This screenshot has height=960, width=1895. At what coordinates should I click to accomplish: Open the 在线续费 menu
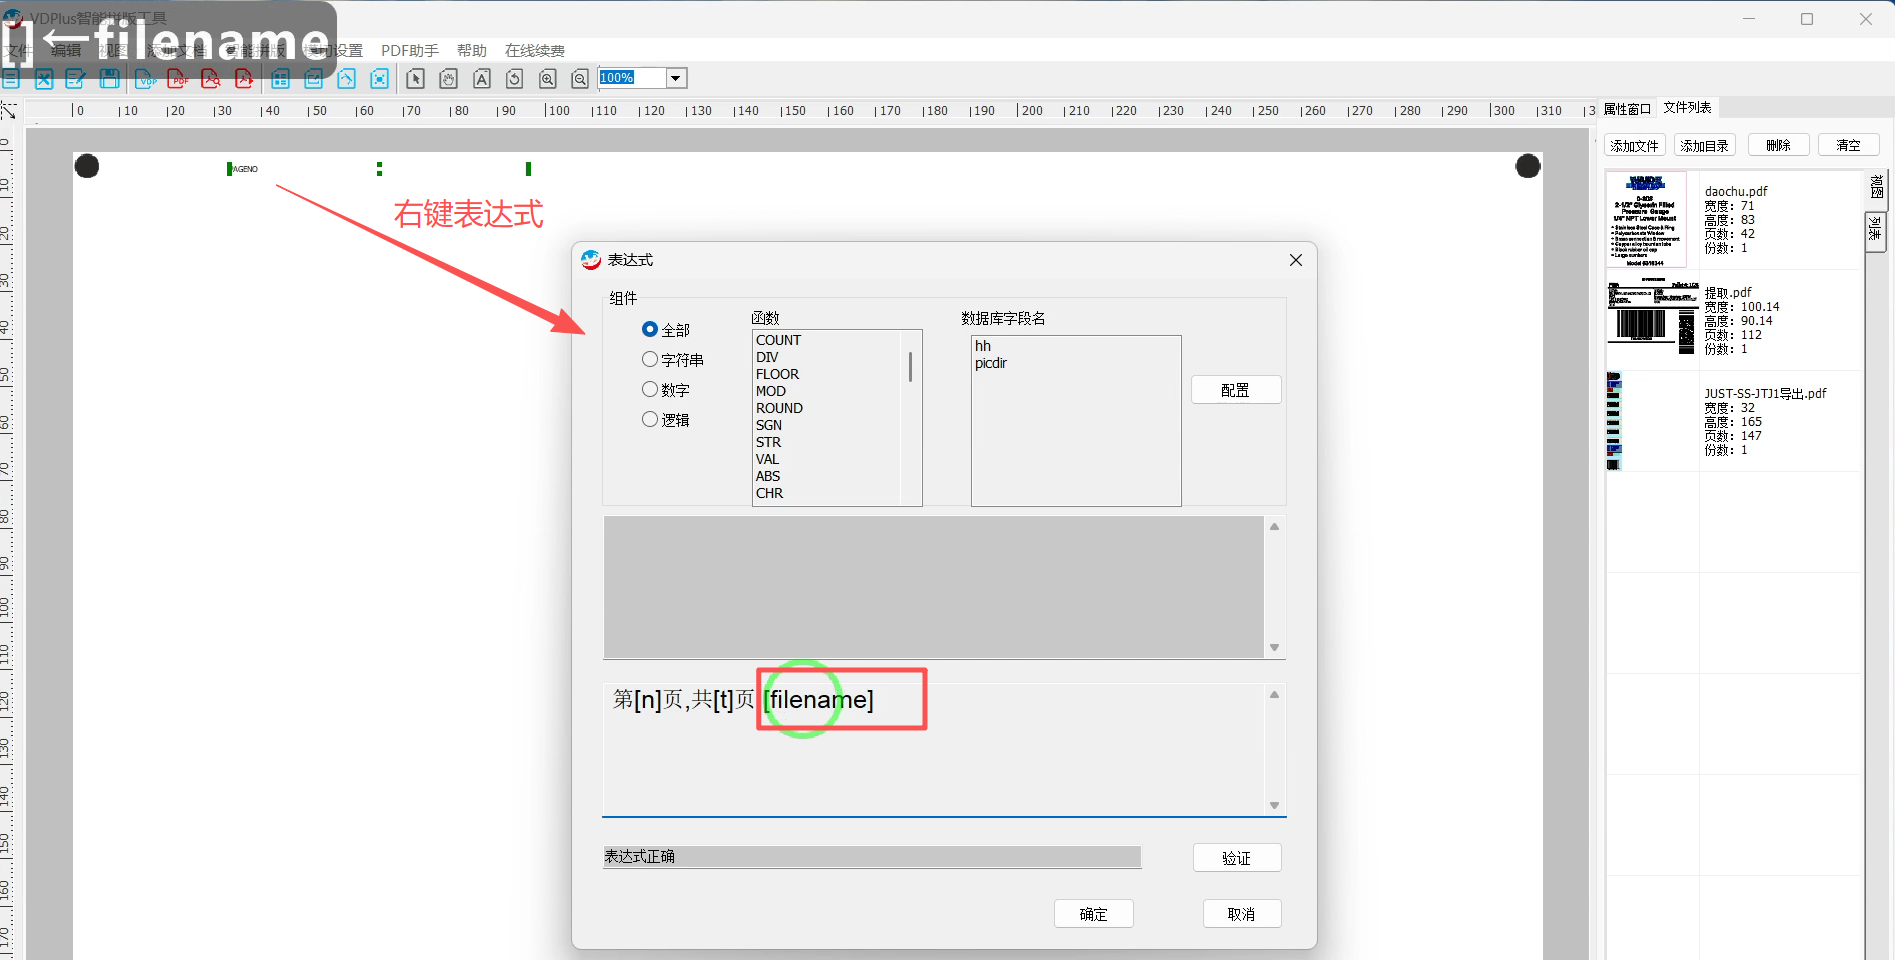point(535,51)
